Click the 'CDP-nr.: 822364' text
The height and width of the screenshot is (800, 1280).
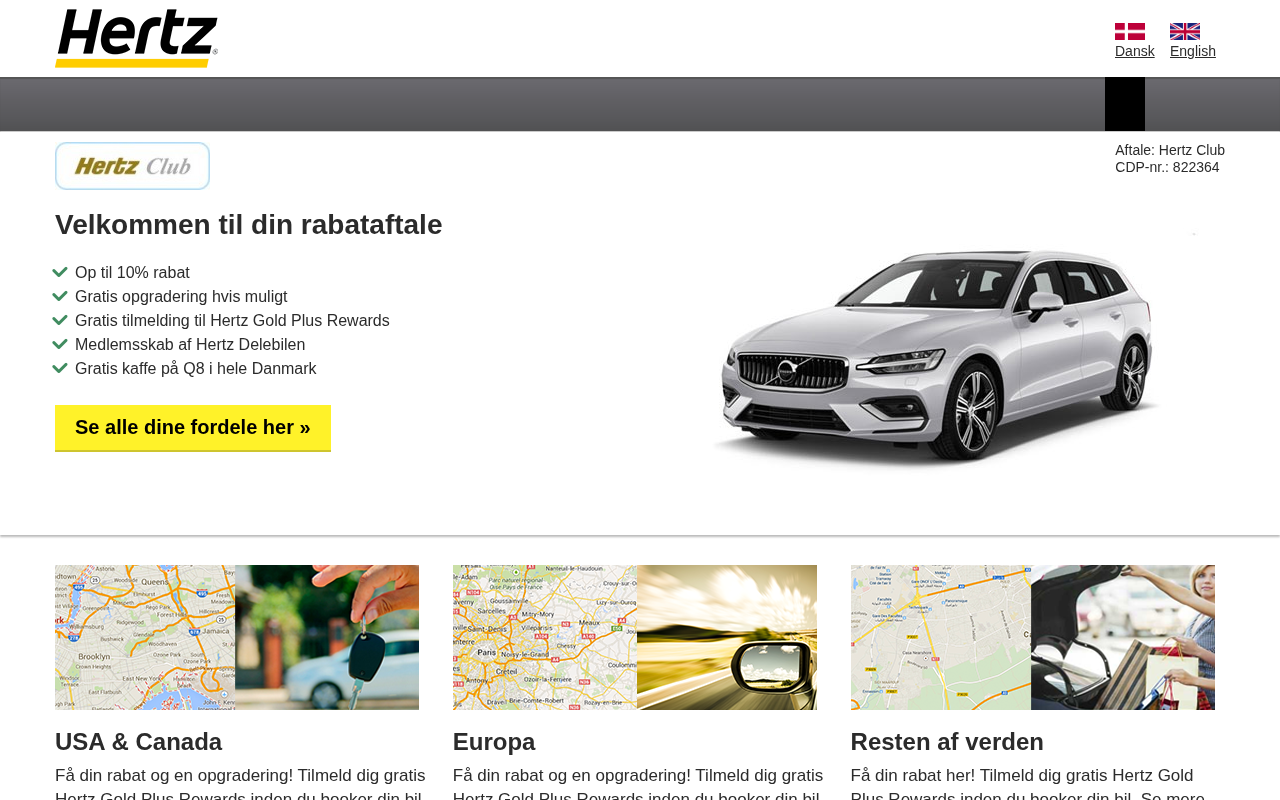click(x=1167, y=167)
